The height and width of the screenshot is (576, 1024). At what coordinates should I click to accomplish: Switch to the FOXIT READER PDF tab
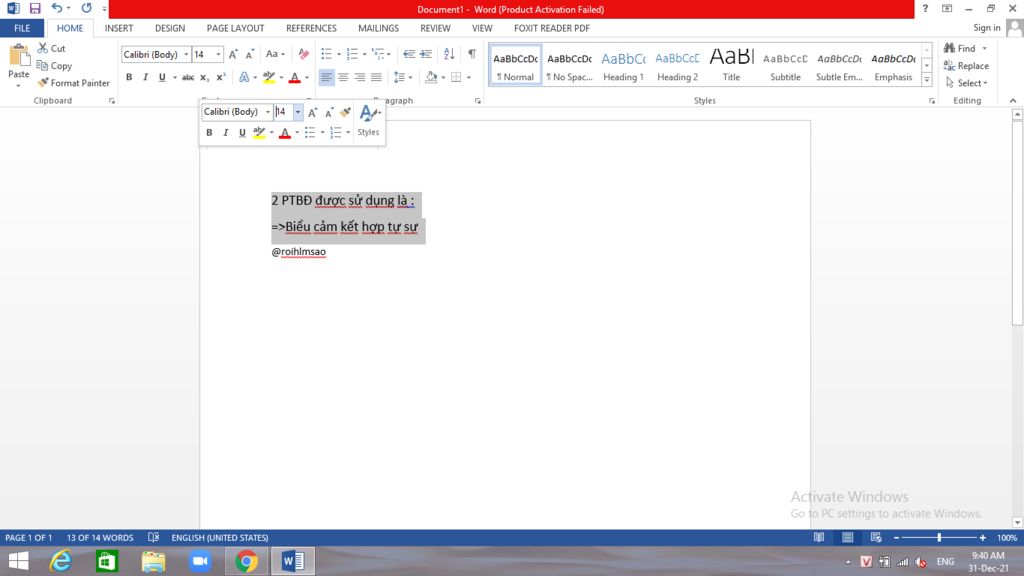pyautogui.click(x=552, y=28)
